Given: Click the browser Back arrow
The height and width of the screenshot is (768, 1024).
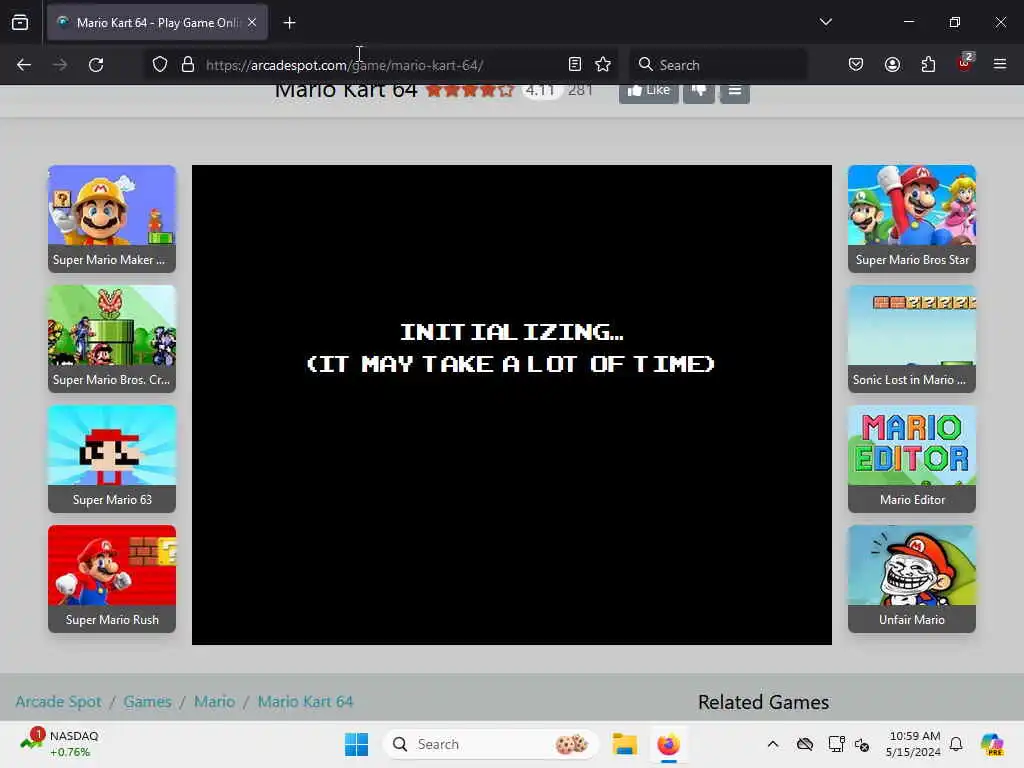Looking at the screenshot, I should click(24, 65).
